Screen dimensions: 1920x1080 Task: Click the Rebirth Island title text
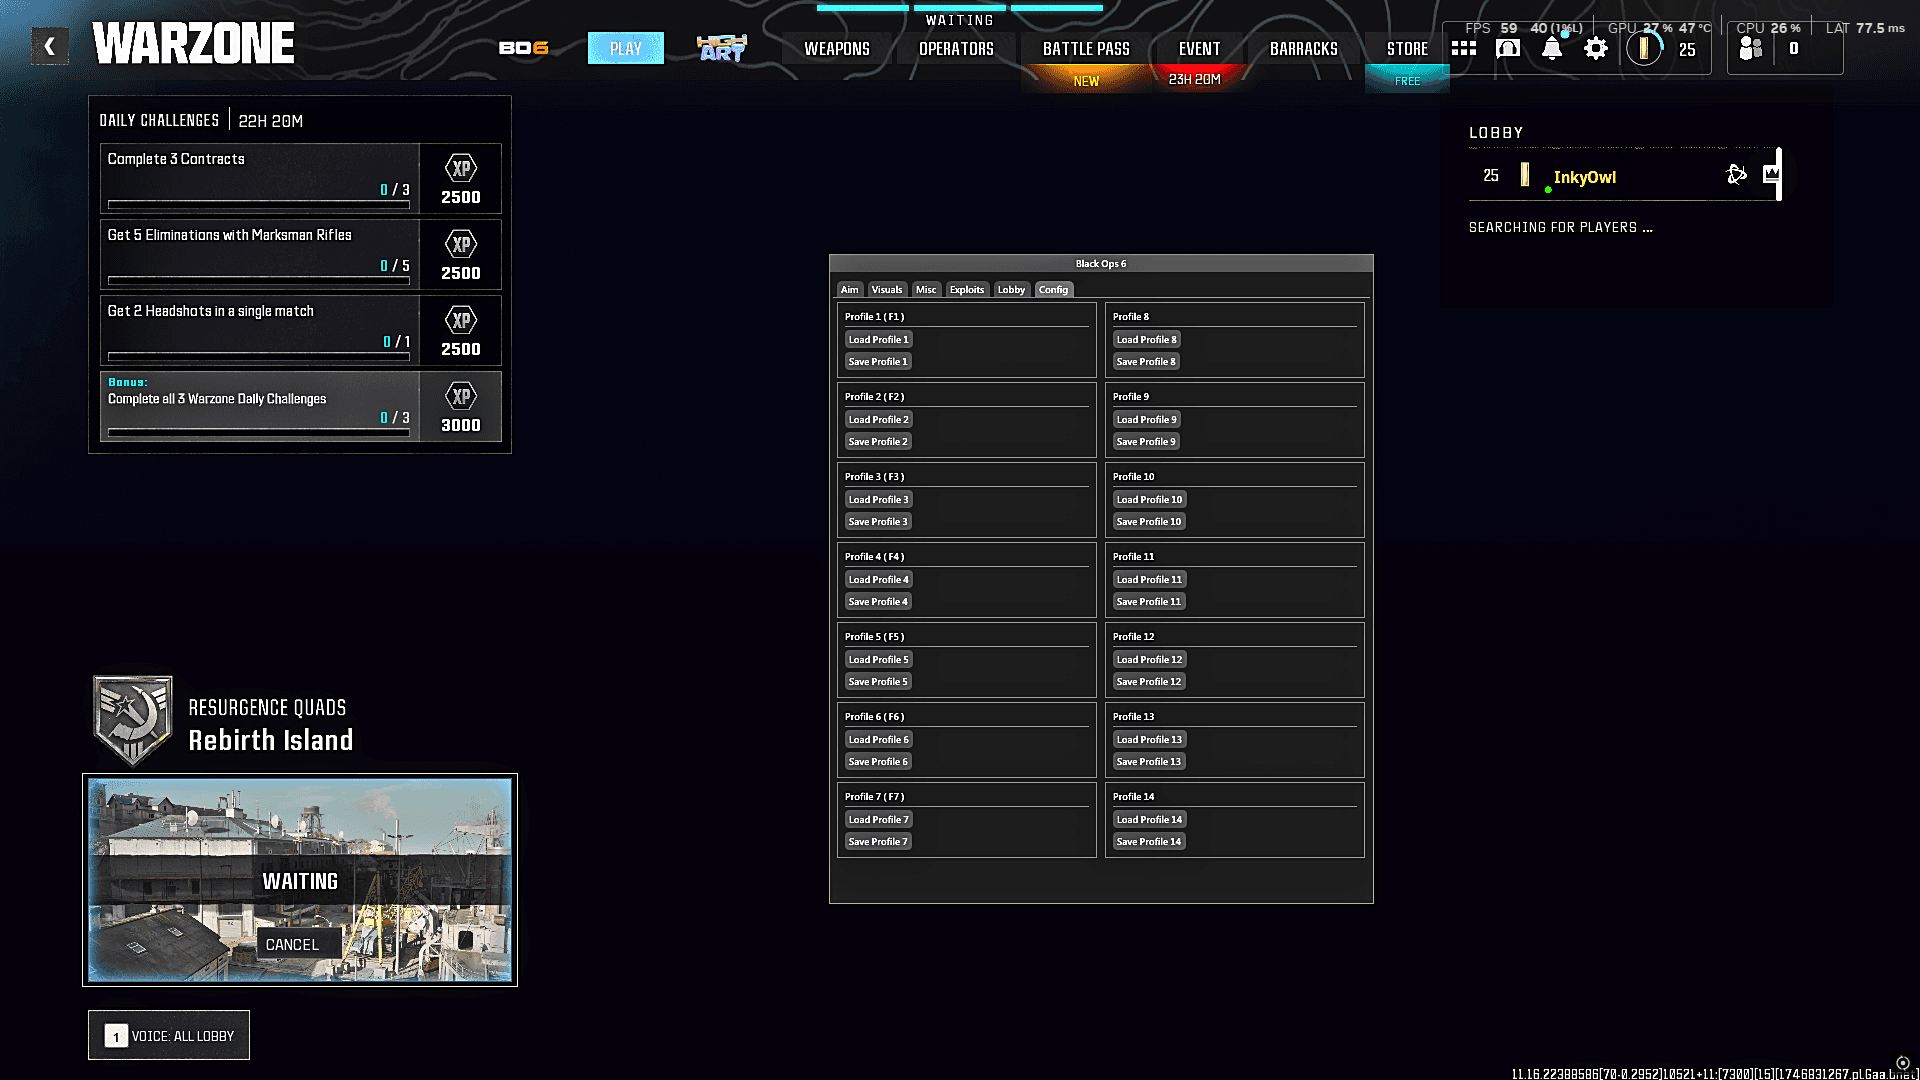pos(271,740)
